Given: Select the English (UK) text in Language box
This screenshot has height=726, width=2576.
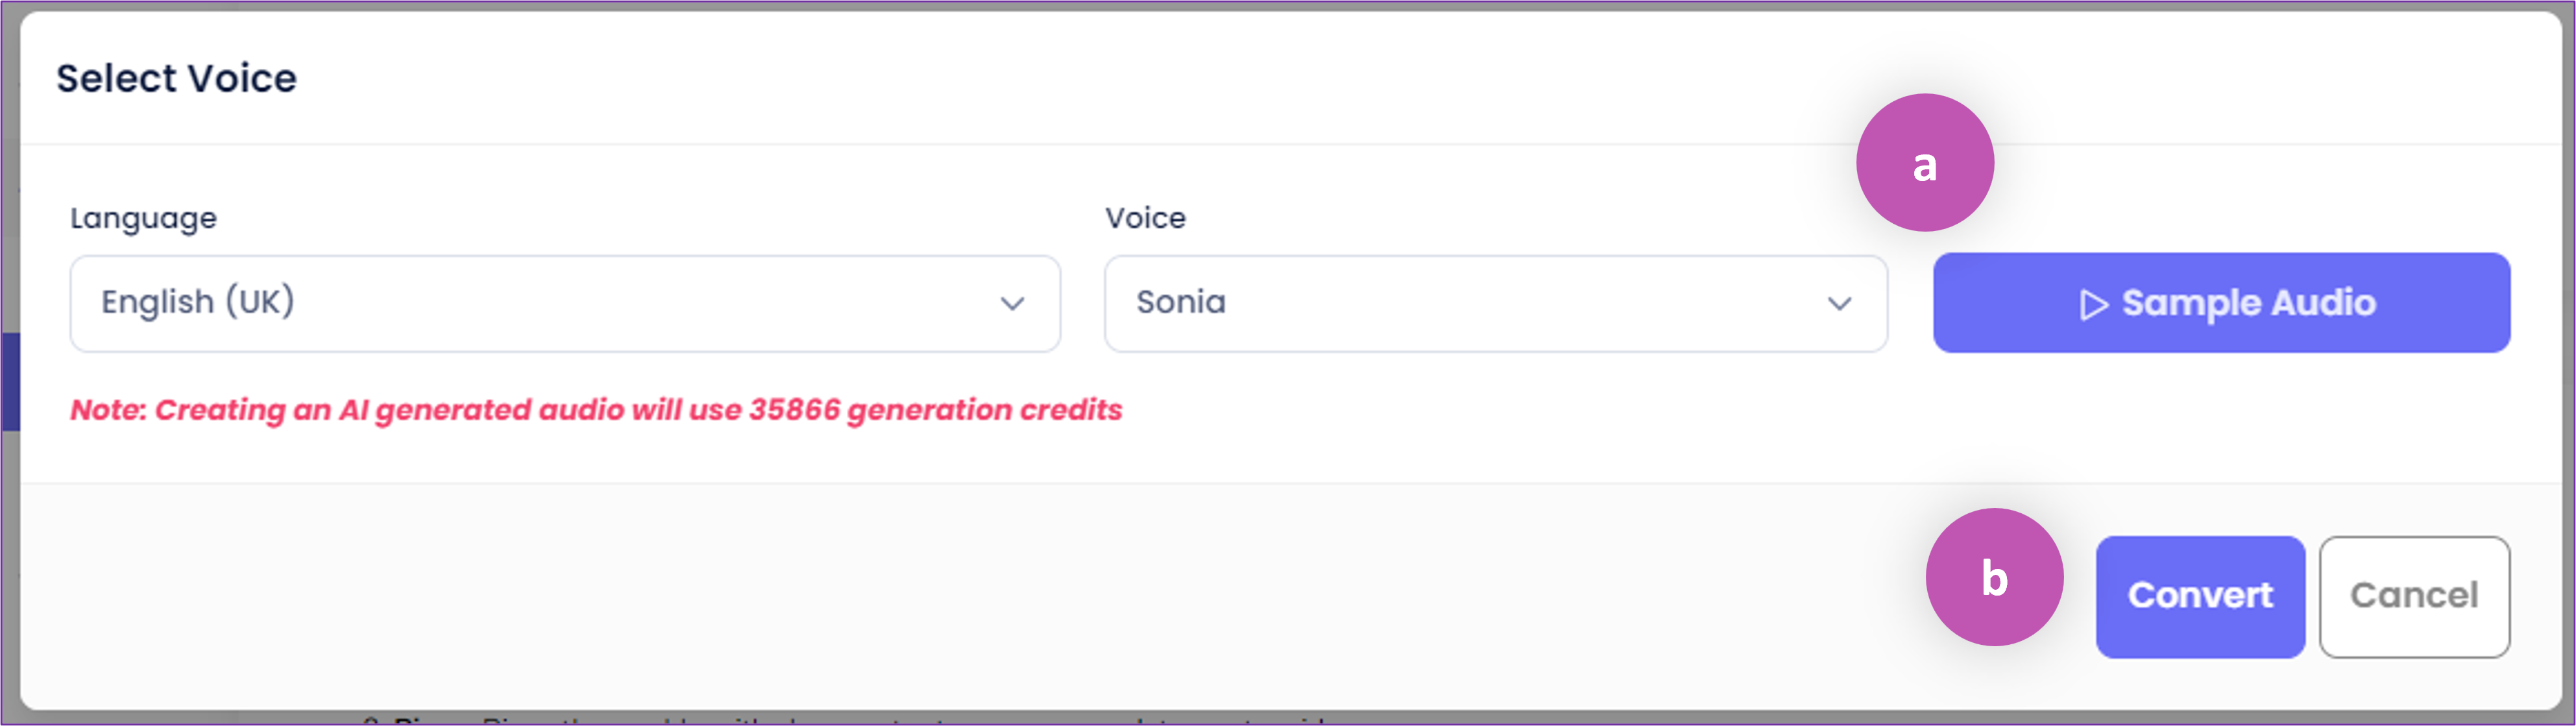Looking at the screenshot, I should (198, 301).
